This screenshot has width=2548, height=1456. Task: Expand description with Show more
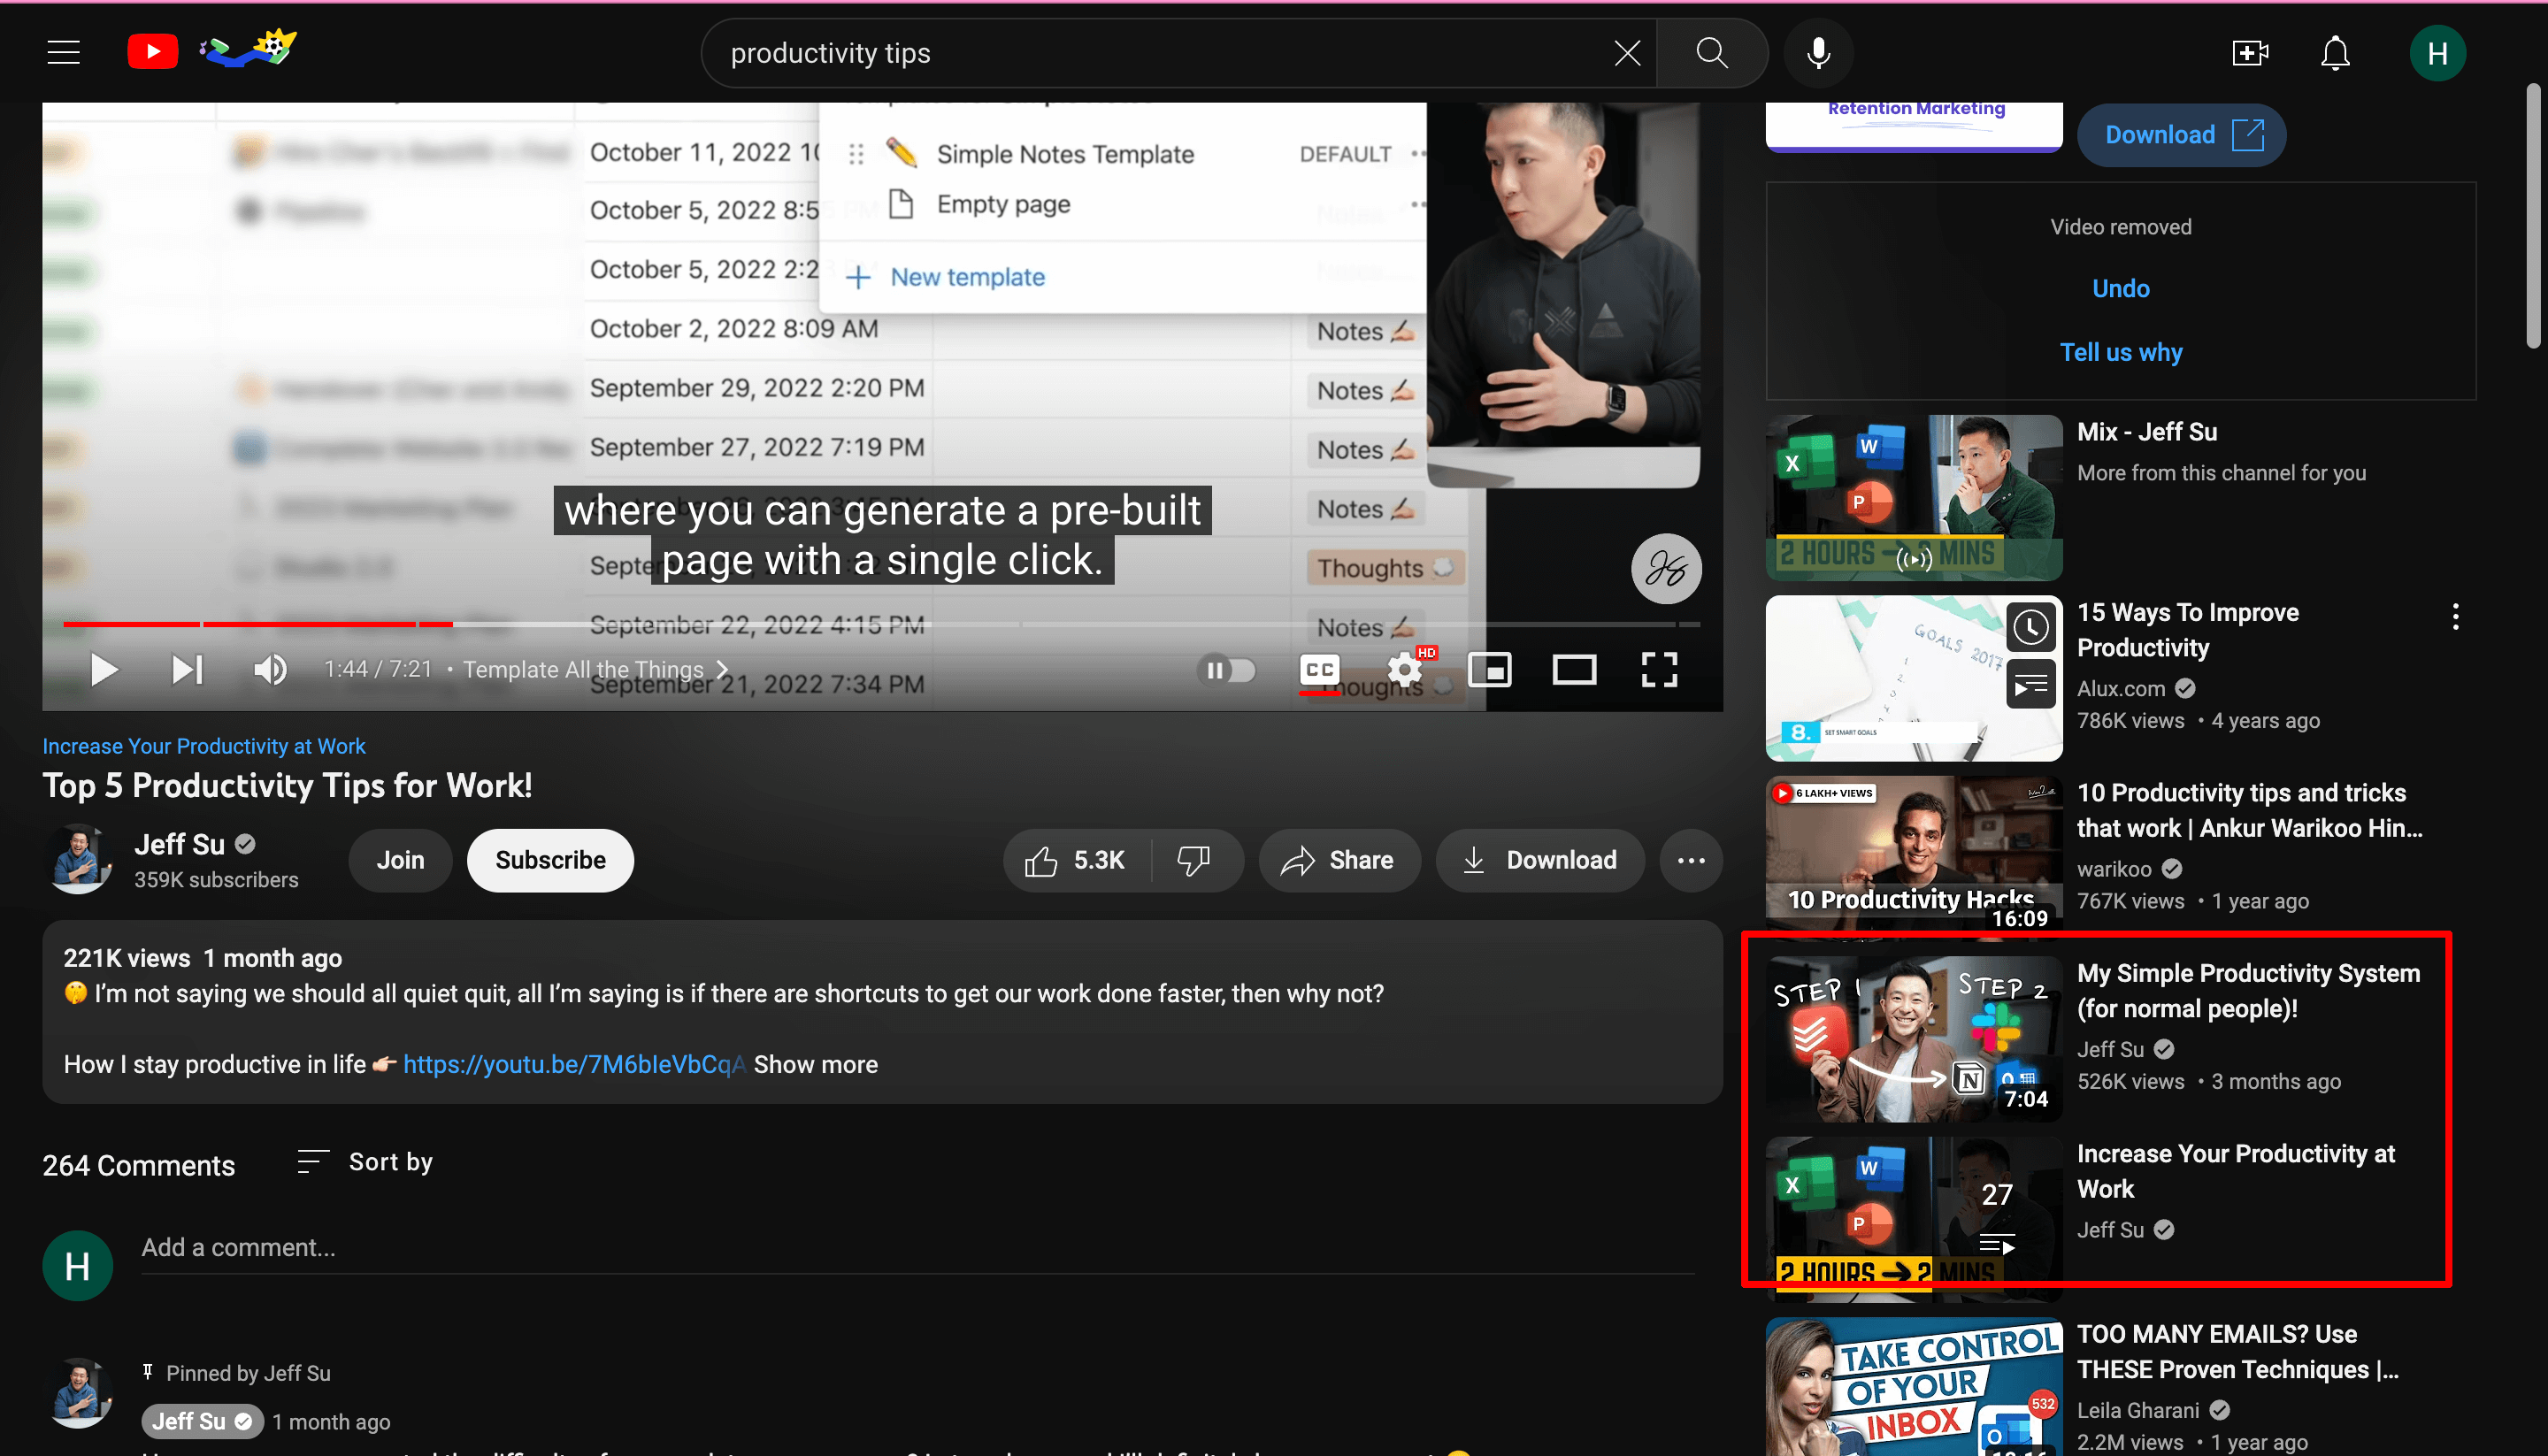(x=815, y=1064)
